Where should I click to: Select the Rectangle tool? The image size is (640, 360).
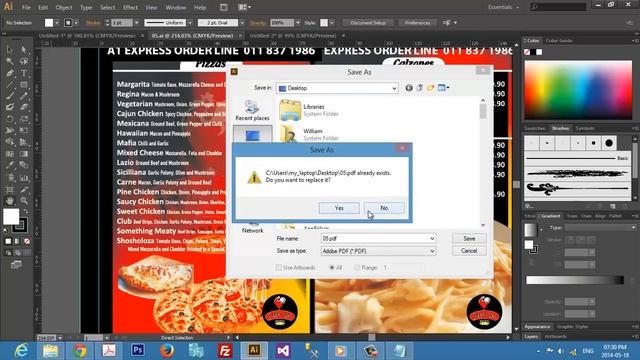[x=24, y=85]
